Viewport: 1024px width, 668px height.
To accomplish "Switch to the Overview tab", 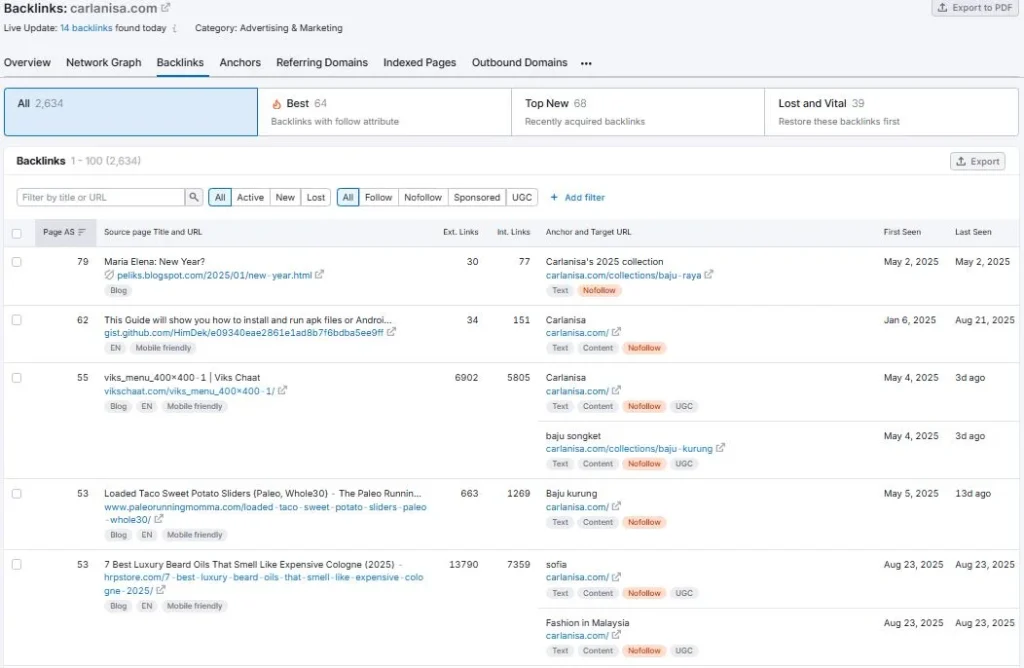I will tap(27, 63).
